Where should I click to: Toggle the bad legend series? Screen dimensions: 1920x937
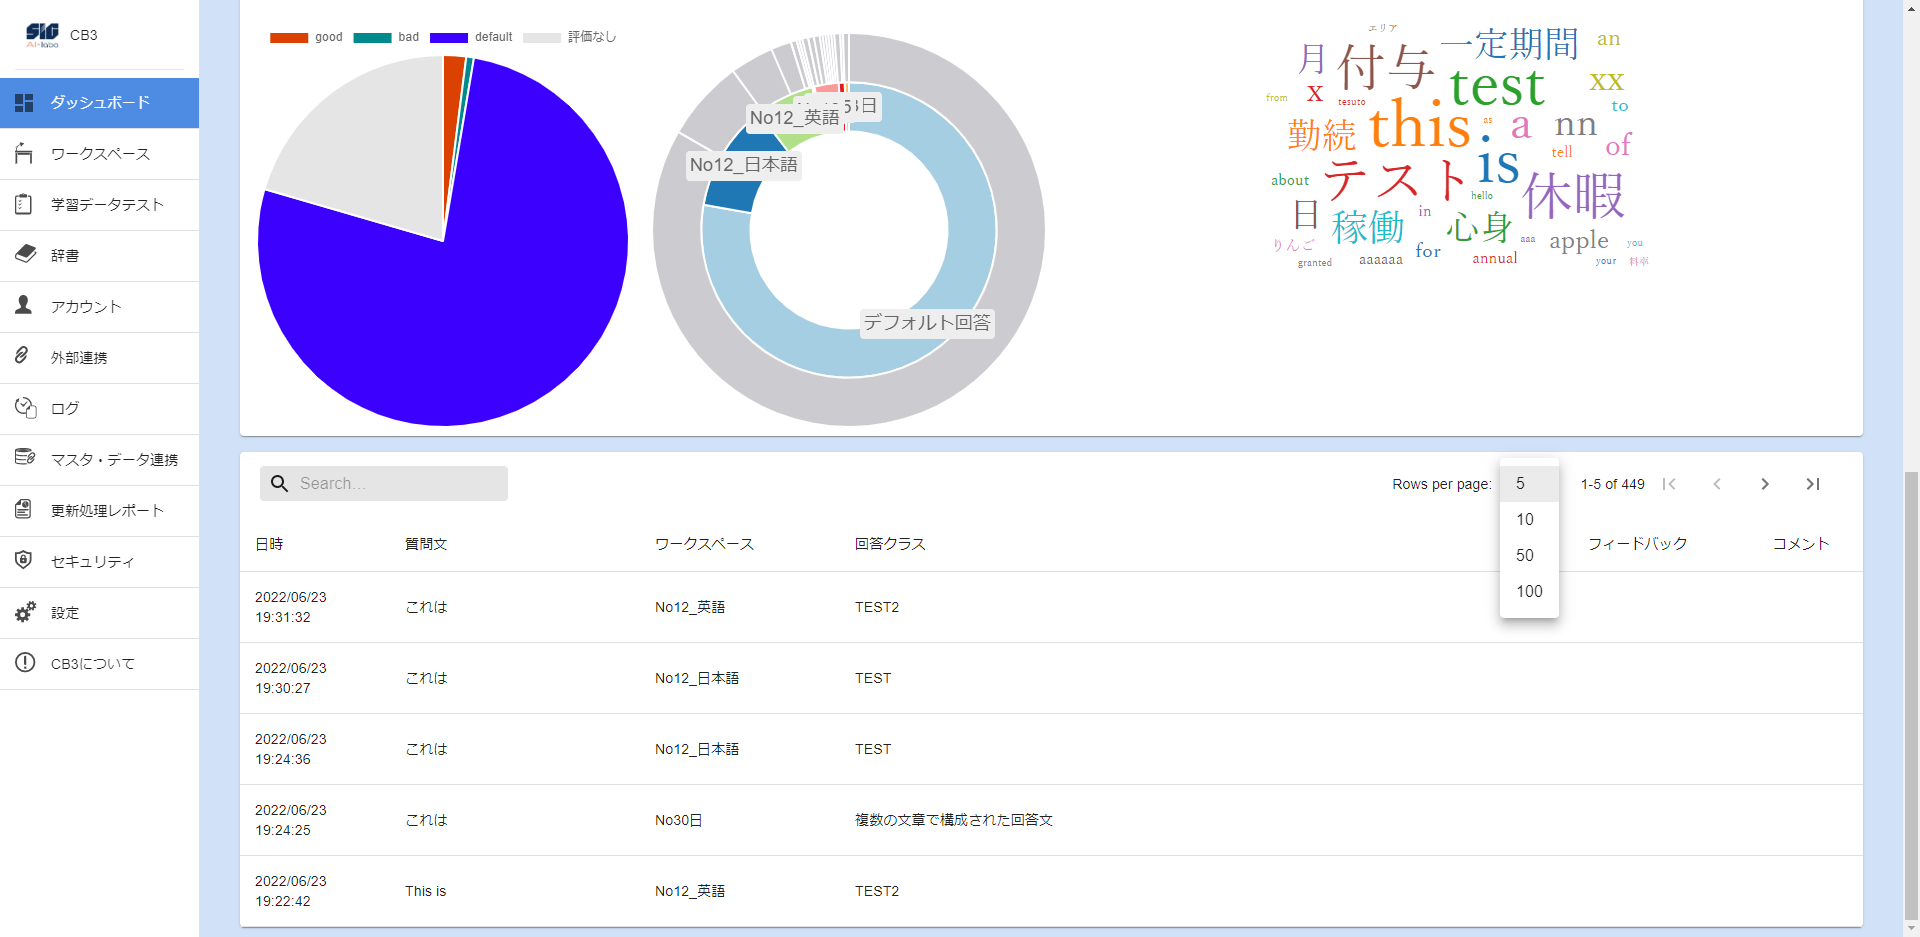point(387,37)
